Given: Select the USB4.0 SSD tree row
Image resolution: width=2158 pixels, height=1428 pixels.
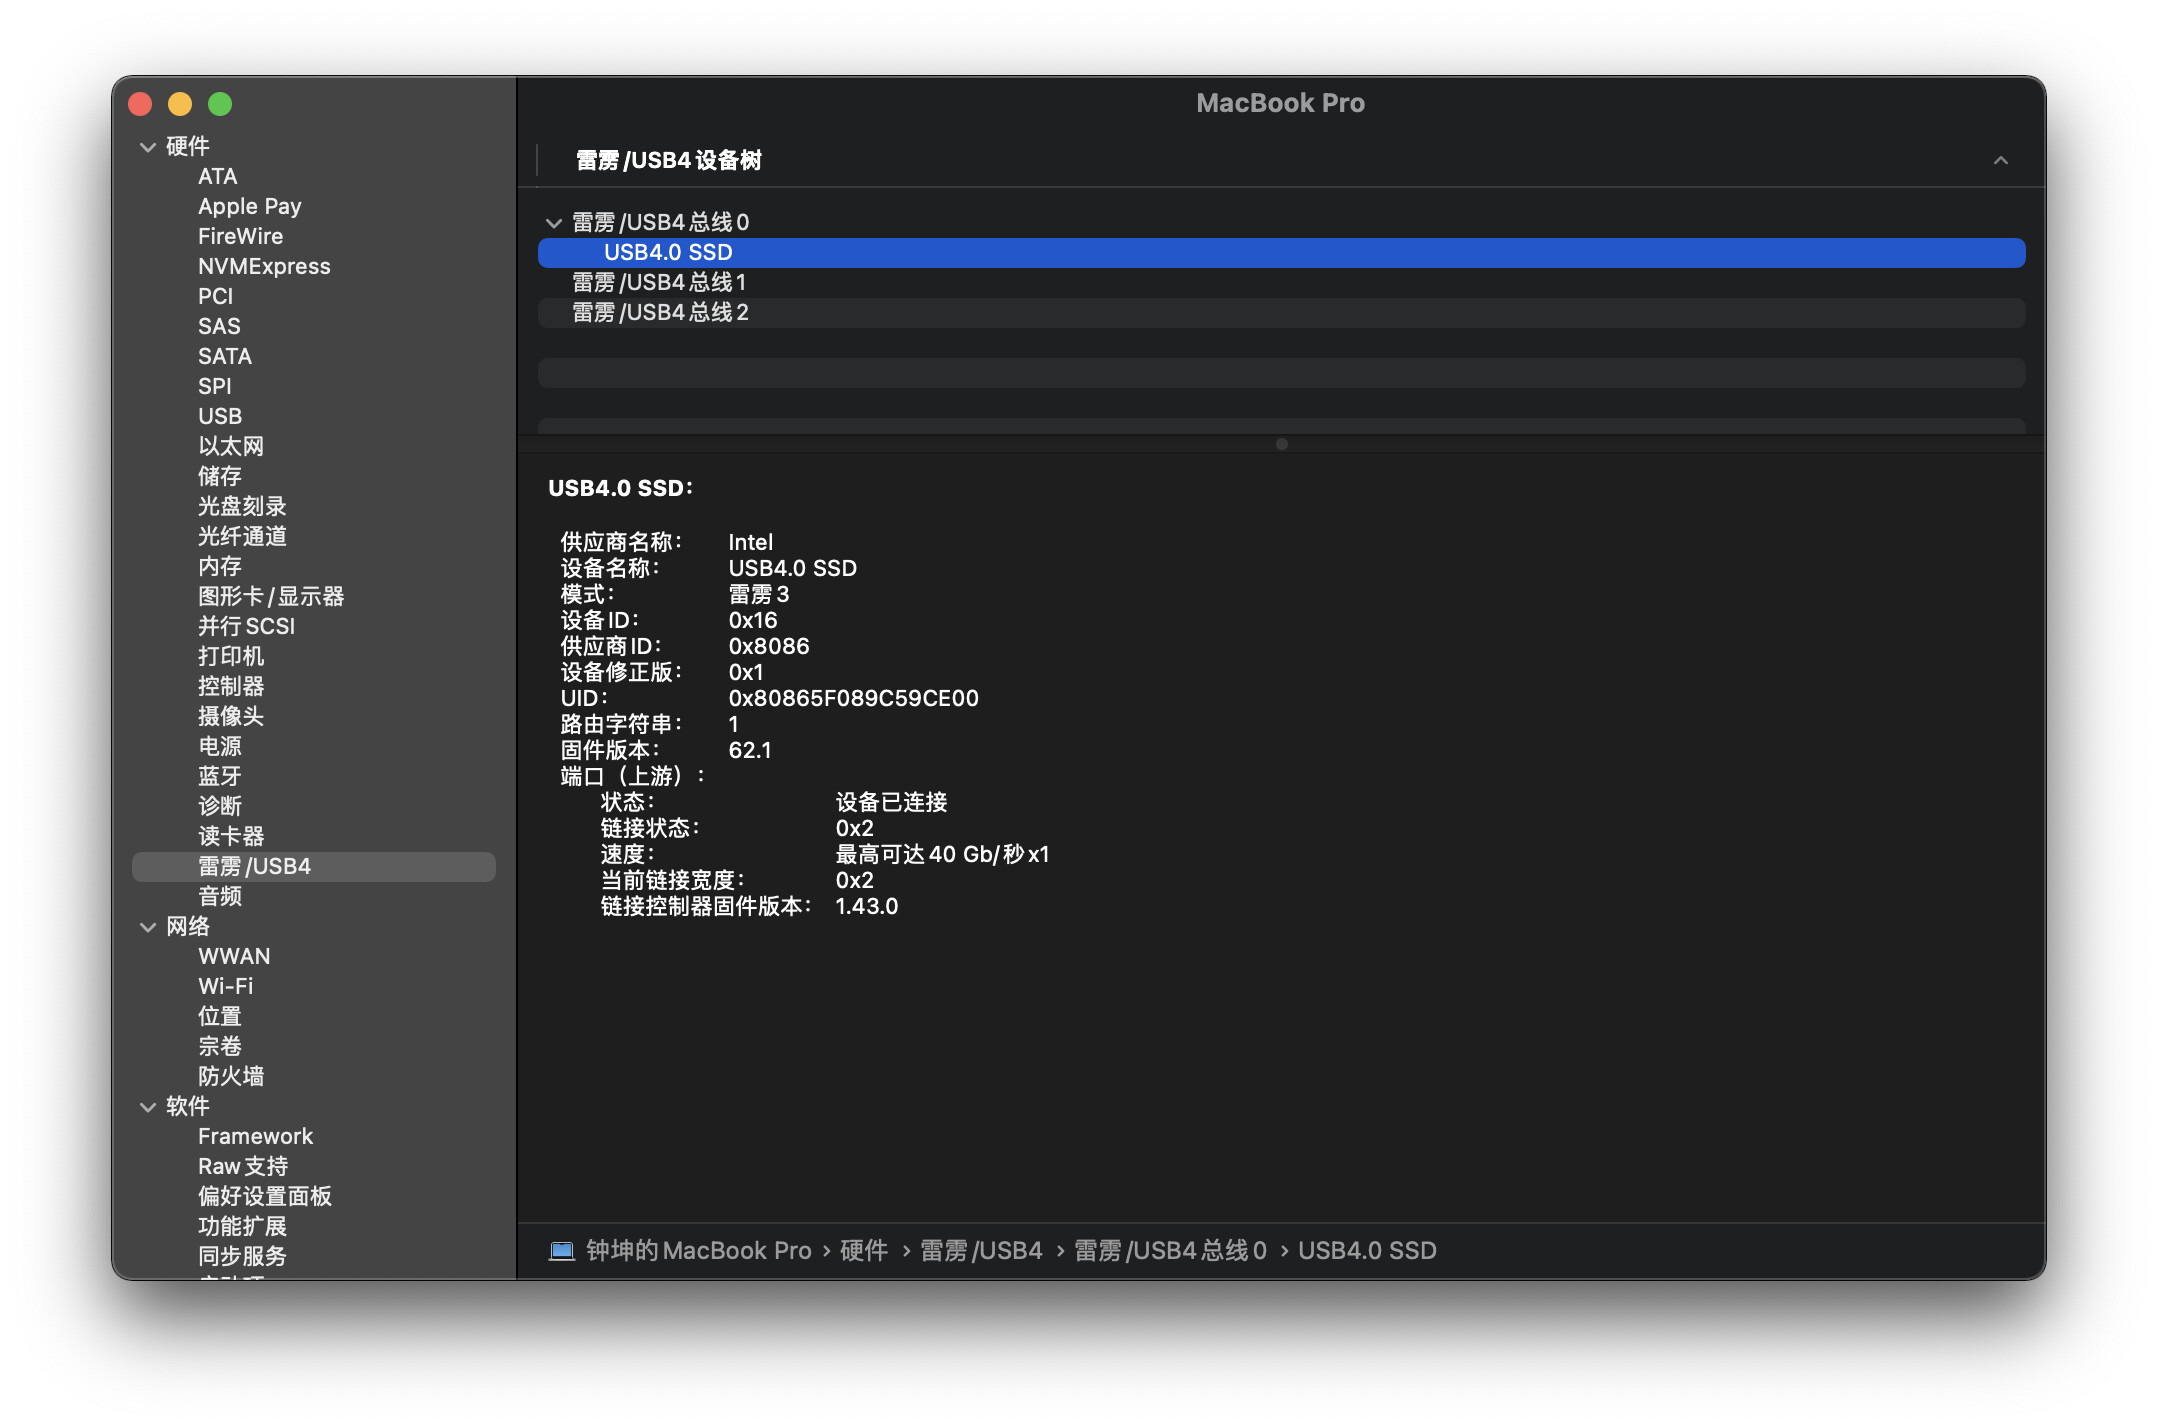Looking at the screenshot, I should (1281, 253).
